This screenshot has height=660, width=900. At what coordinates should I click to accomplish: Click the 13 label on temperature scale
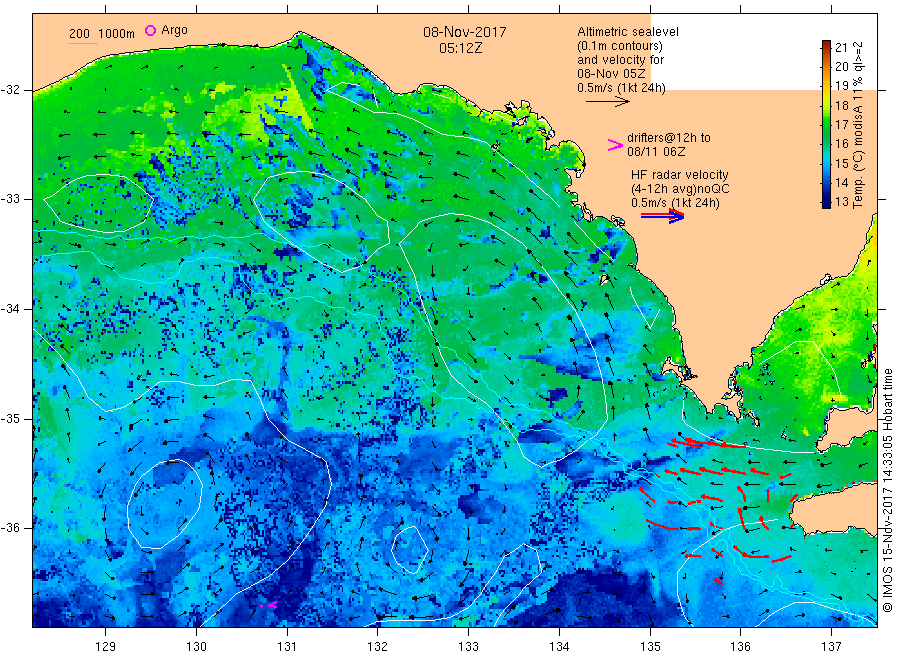click(x=841, y=202)
